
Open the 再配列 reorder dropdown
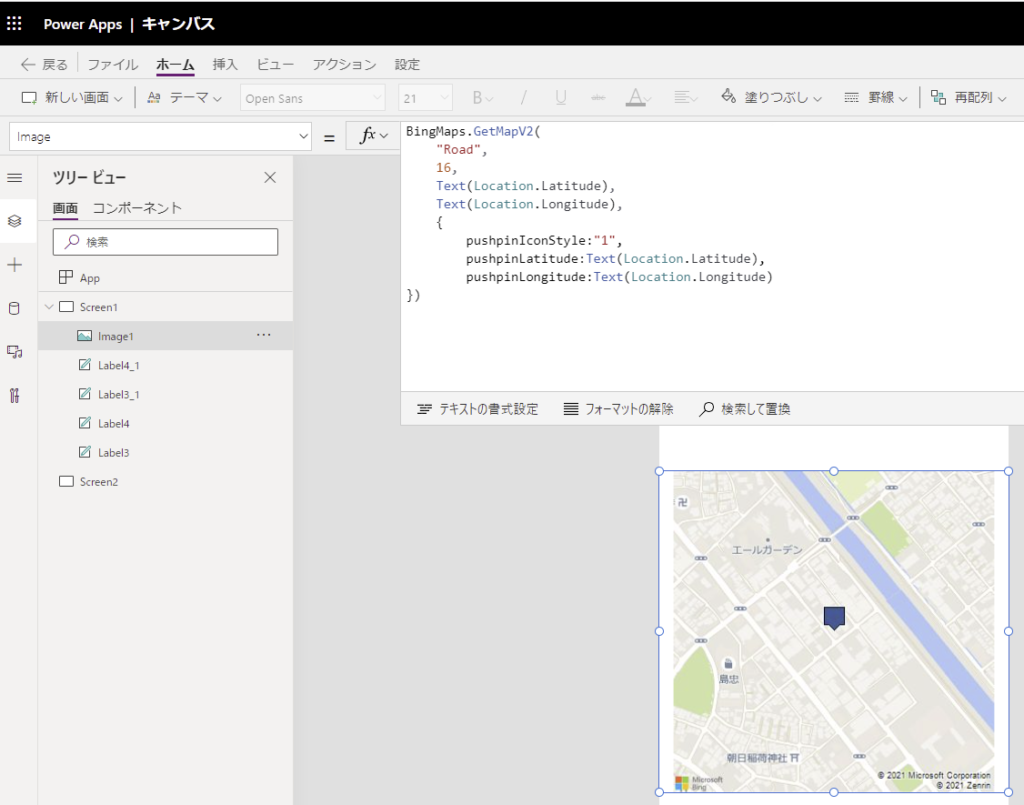(x=968, y=98)
